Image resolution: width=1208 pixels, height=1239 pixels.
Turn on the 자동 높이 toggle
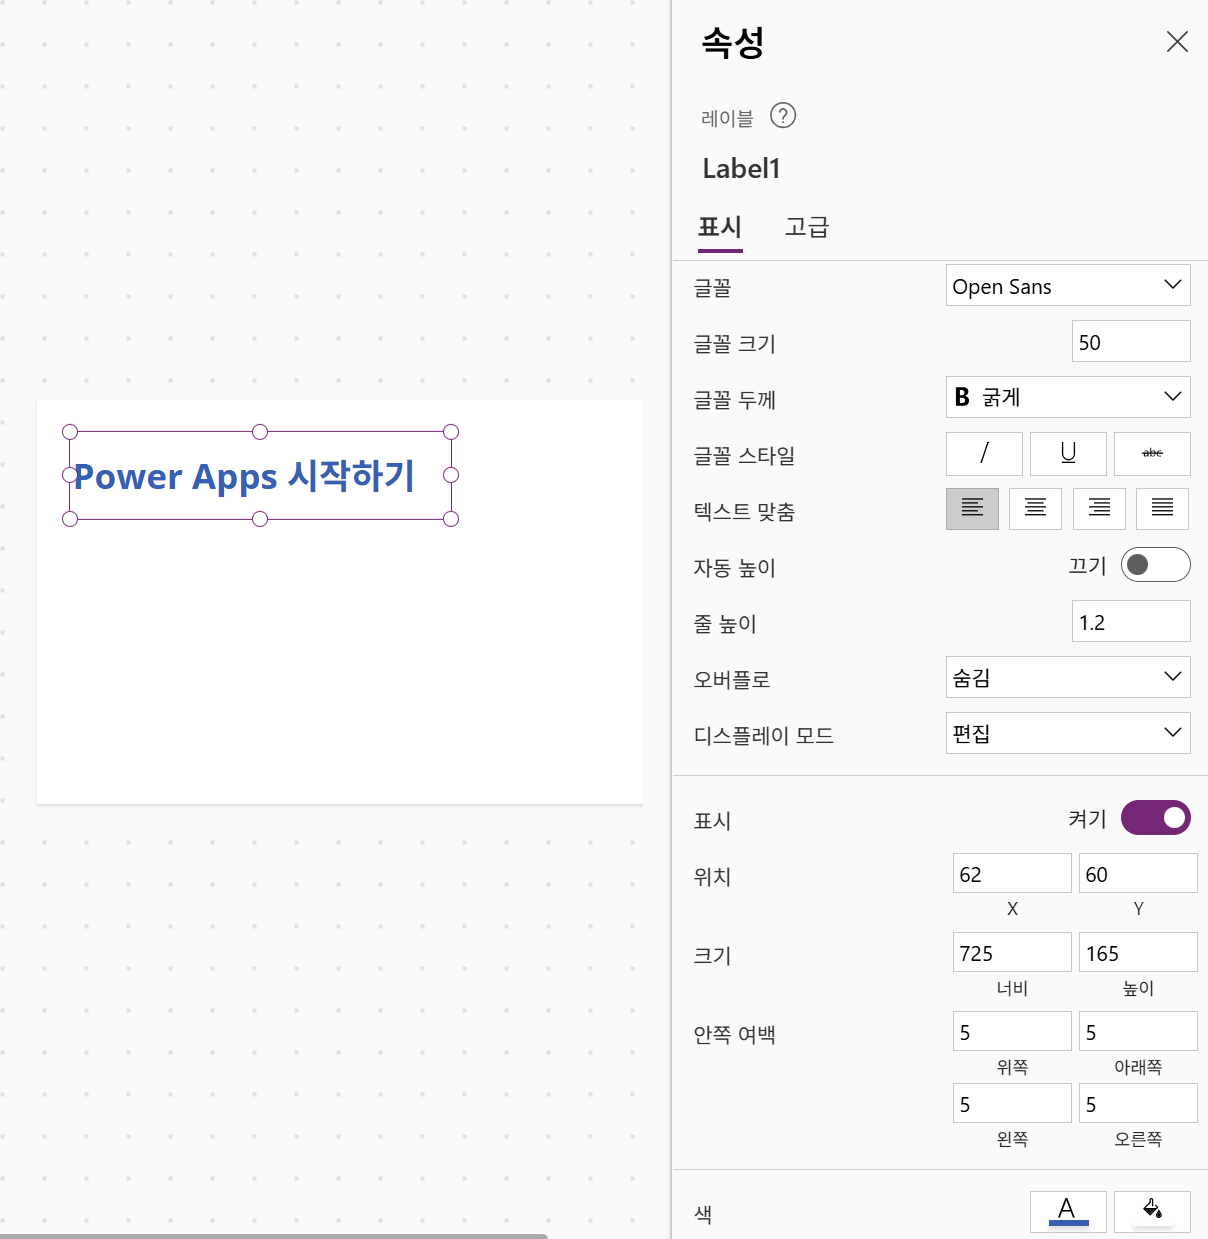point(1155,565)
